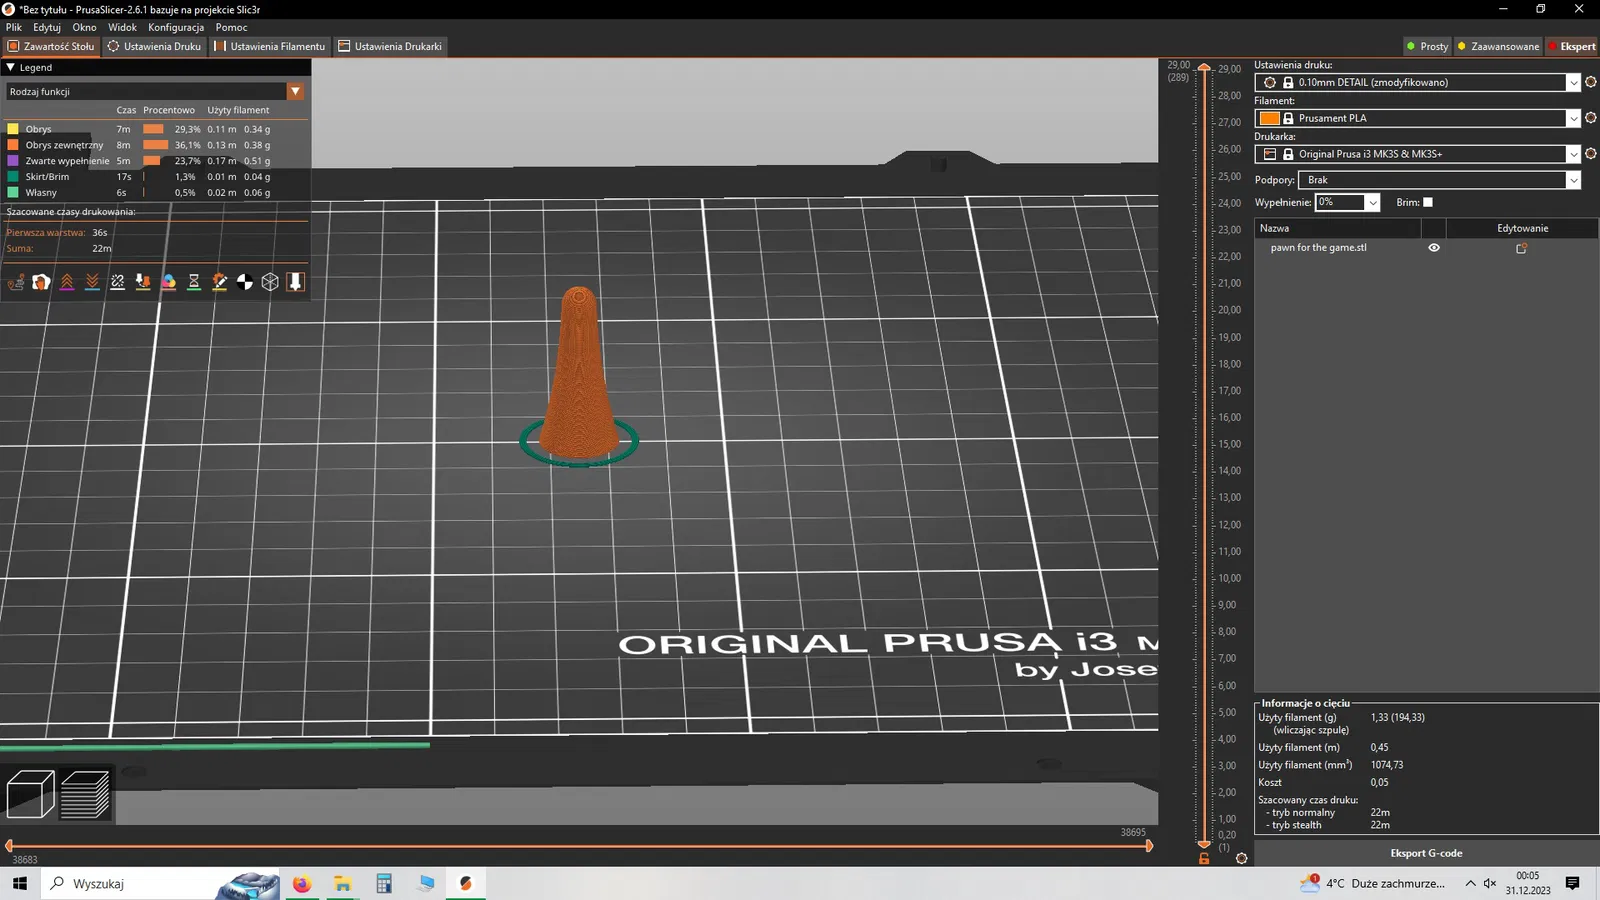The height and width of the screenshot is (900, 1600).
Task: Select Zaawansowane advanced mode
Action: pos(1498,46)
